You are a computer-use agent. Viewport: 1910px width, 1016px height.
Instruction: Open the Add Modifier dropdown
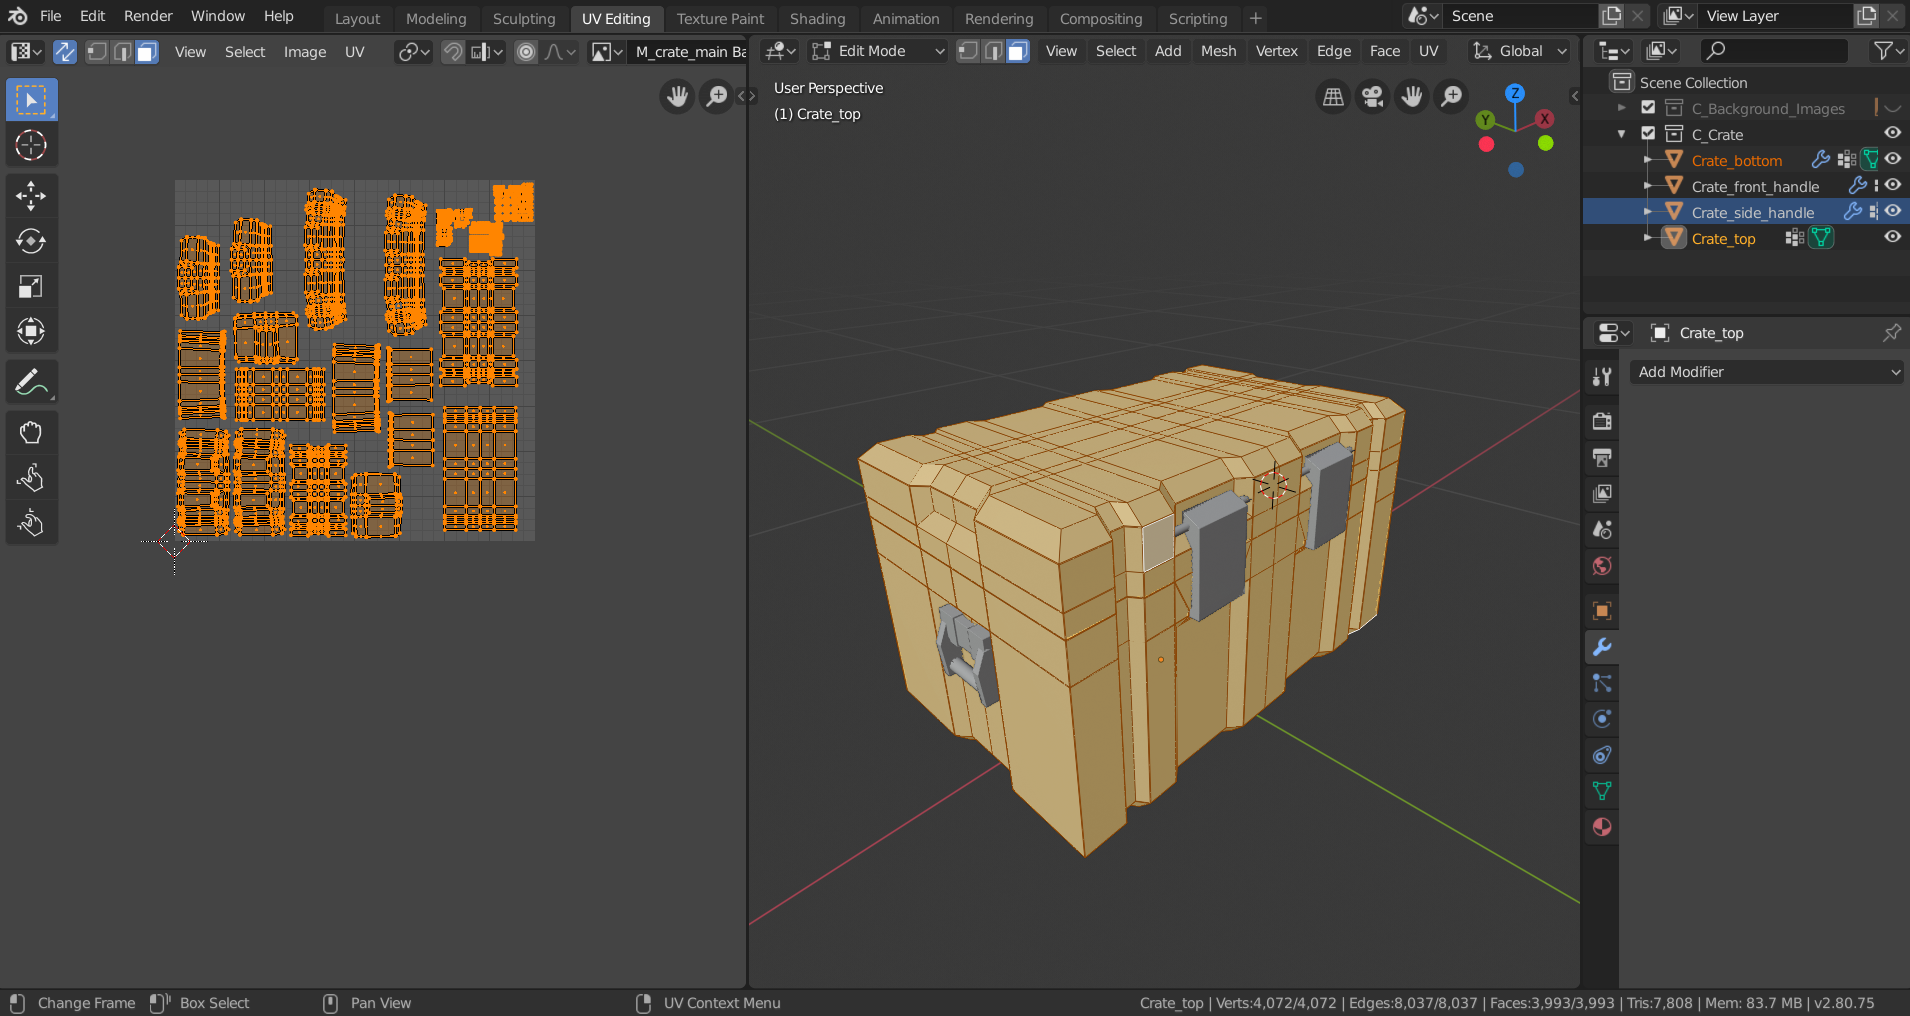[1767, 372]
